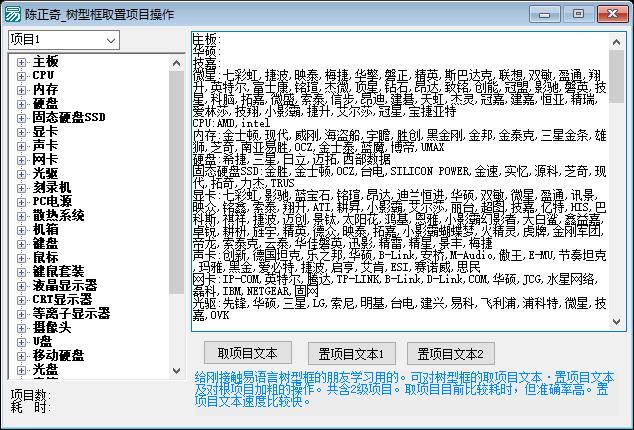Select the 硬盘 item label
Screen dimensions: 634x430
point(46,104)
